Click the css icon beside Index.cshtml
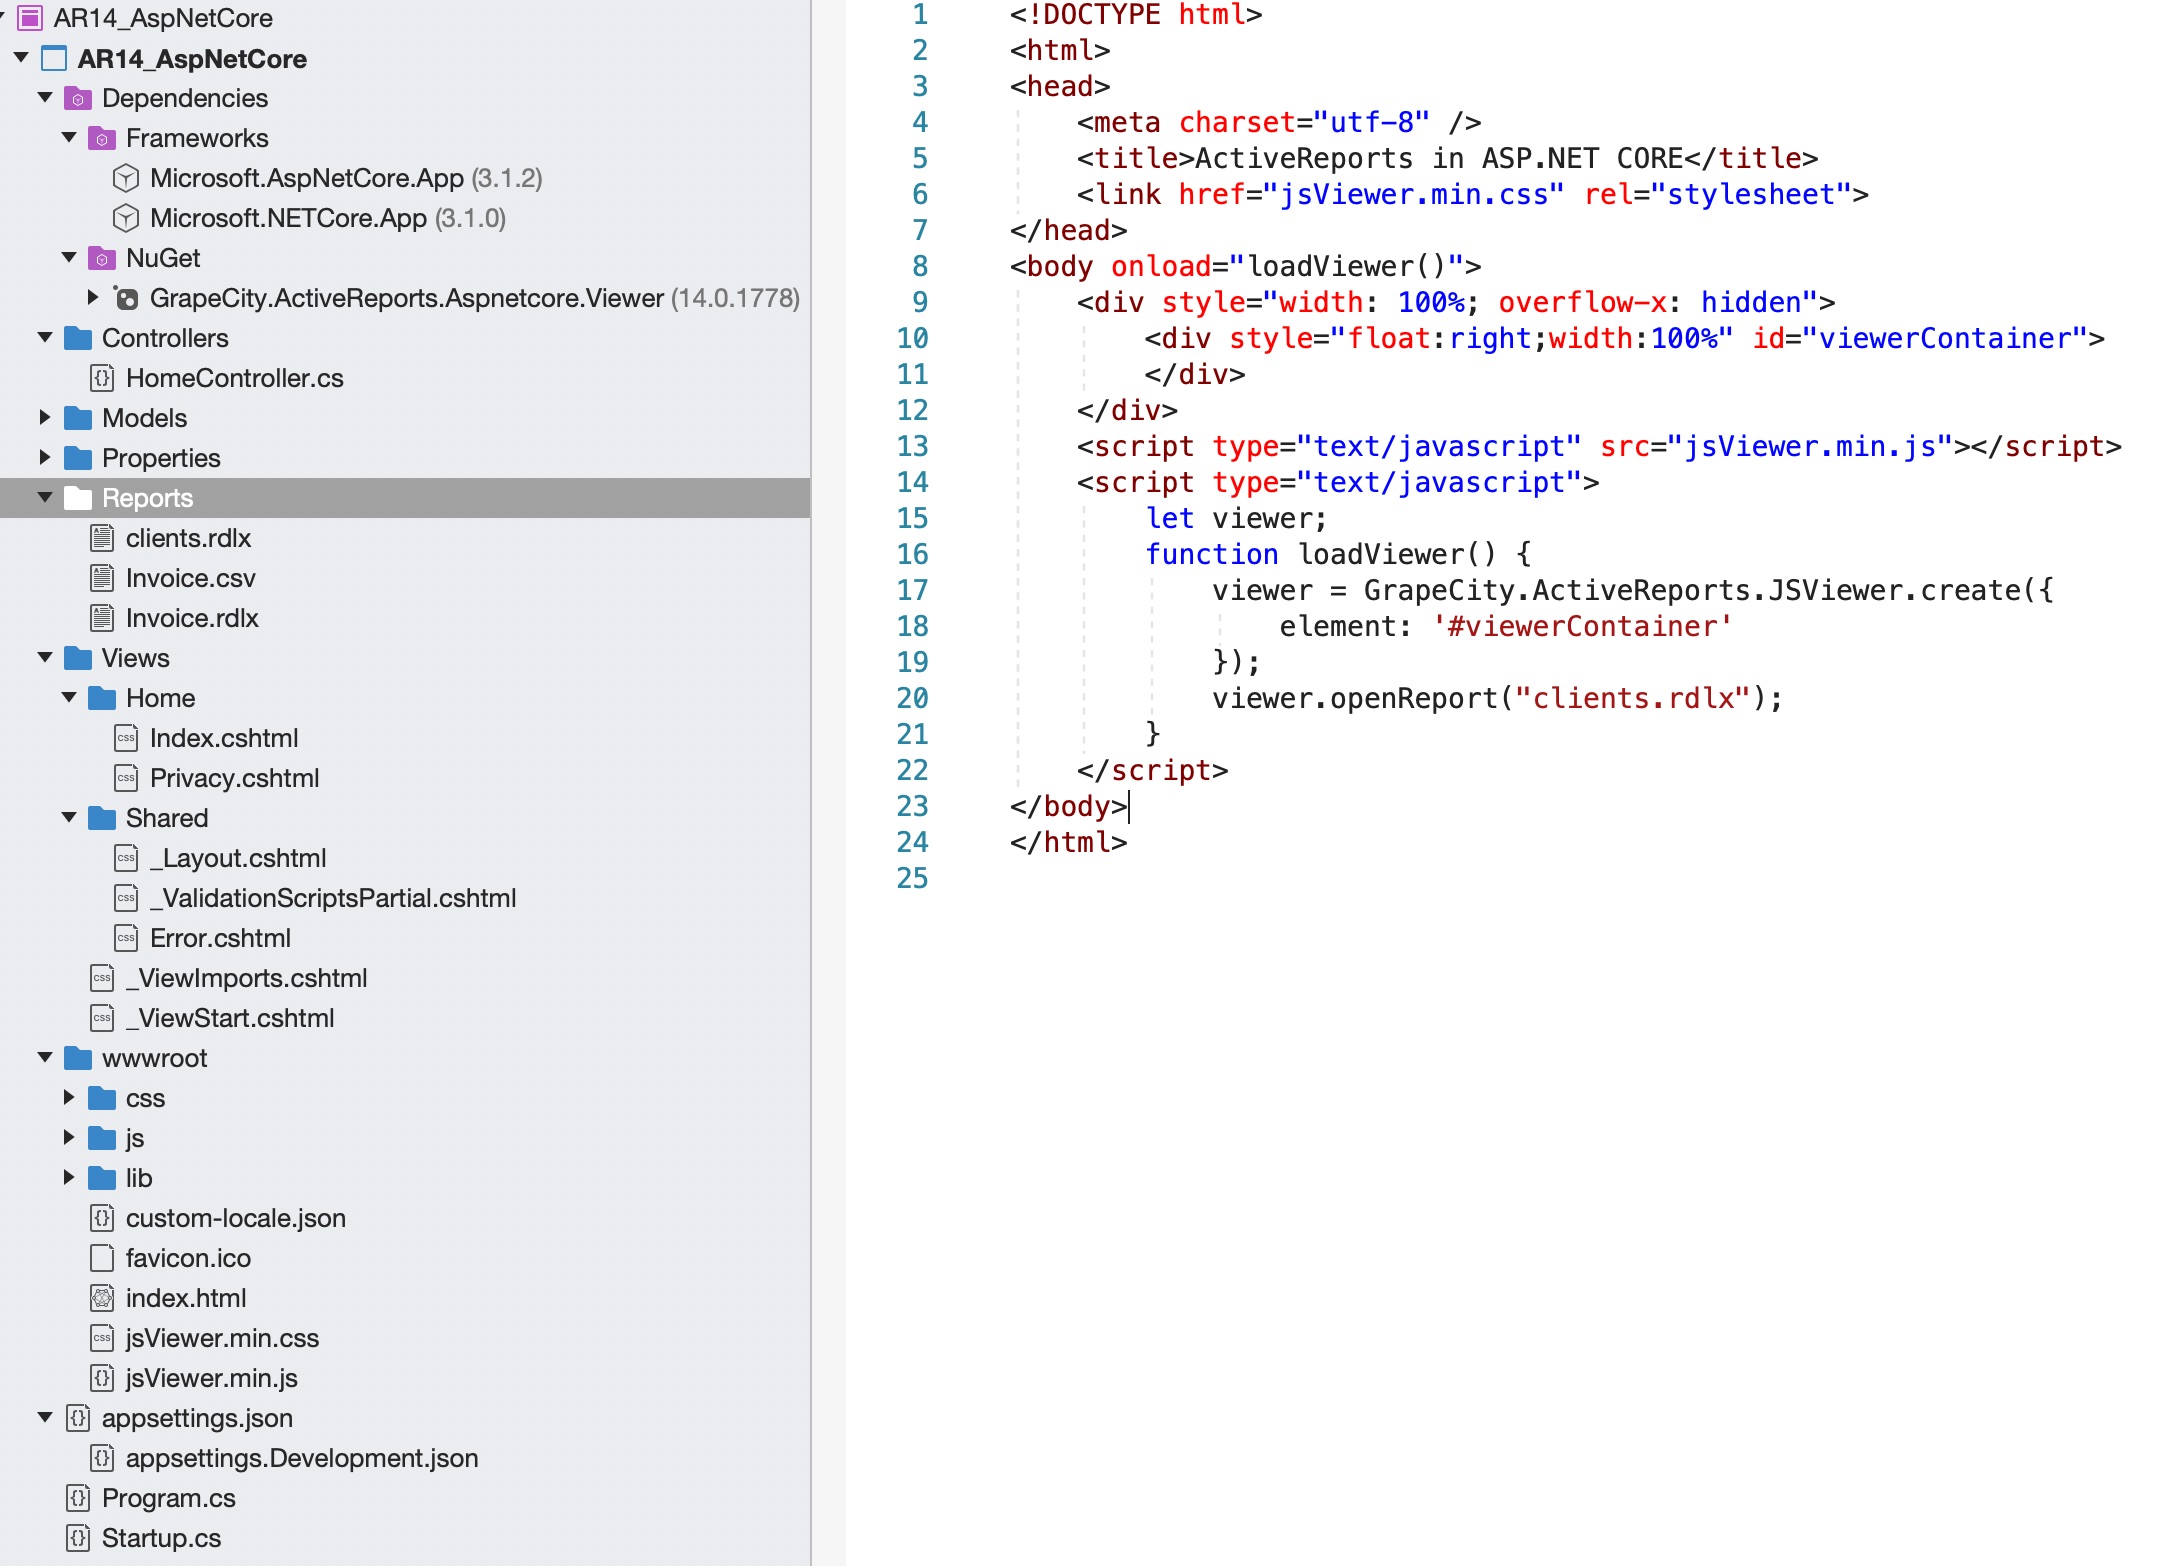Screen dimensions: 2158x1566 pyautogui.click(x=126, y=738)
